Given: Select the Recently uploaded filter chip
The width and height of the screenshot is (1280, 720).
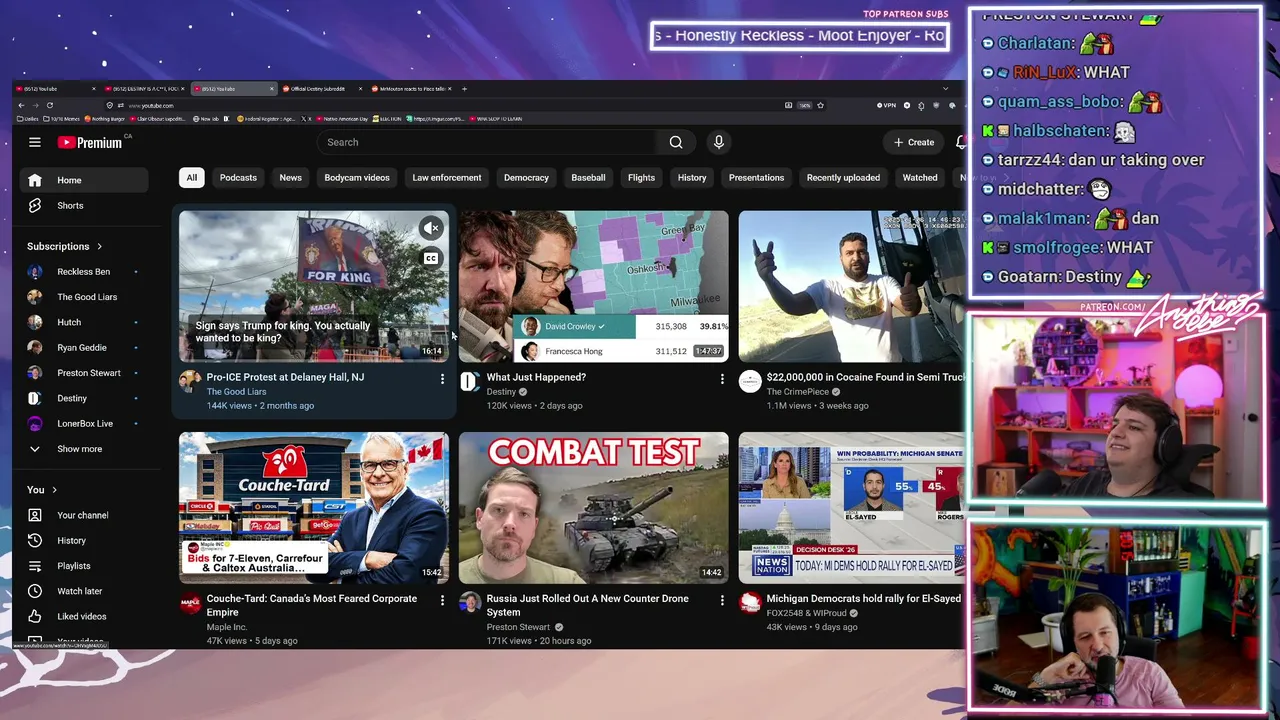Looking at the screenshot, I should tap(843, 178).
